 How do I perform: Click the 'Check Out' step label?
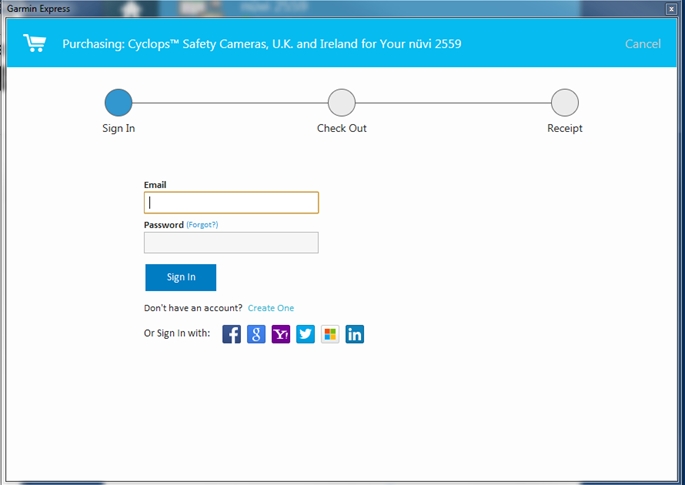[342, 128]
